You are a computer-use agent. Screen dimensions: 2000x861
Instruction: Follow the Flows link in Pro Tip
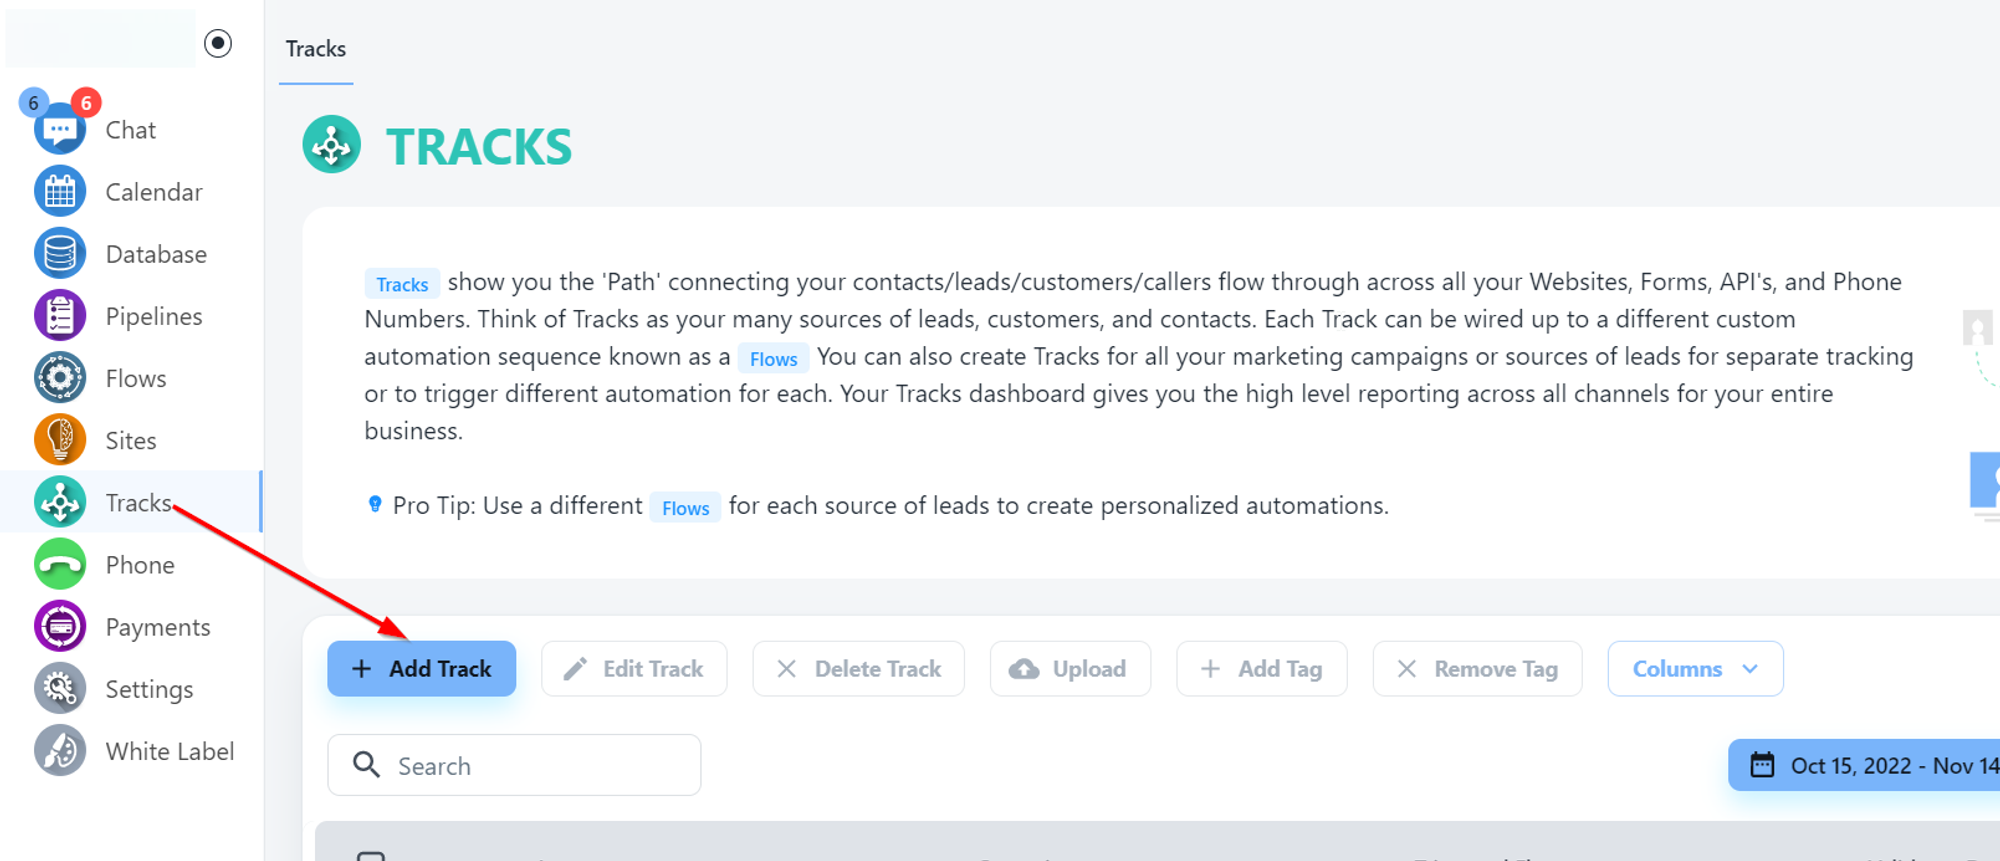coord(685,508)
